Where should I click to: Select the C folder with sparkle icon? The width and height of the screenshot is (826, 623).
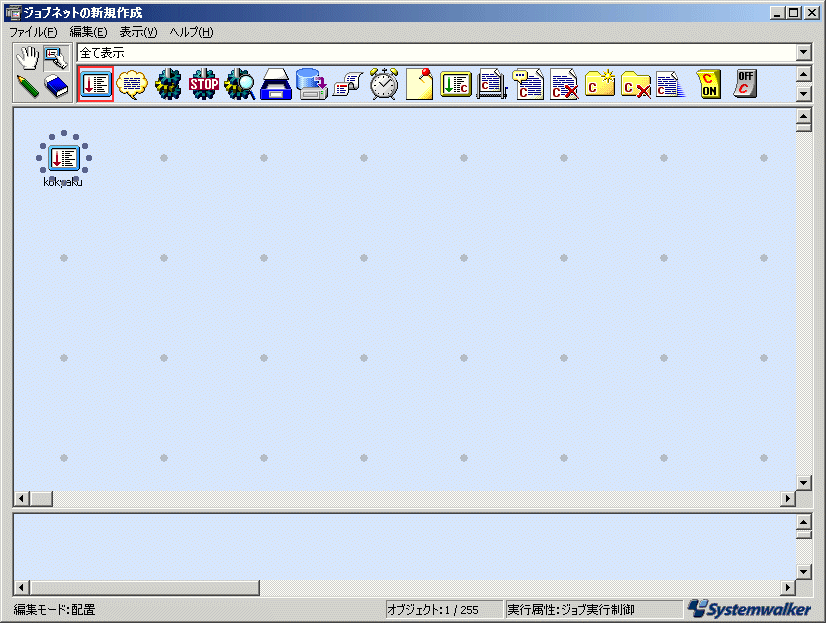pyautogui.click(x=600, y=84)
